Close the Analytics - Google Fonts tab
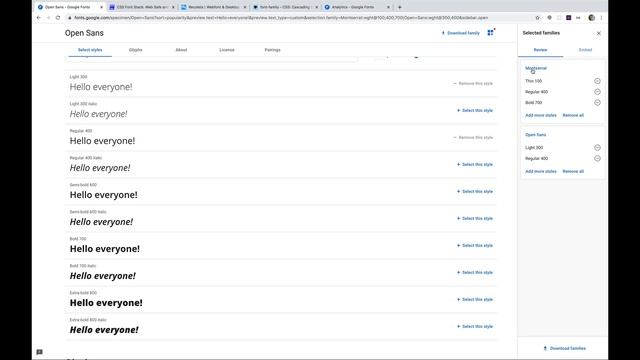Viewport: 640px width, 360px height. 388,7
